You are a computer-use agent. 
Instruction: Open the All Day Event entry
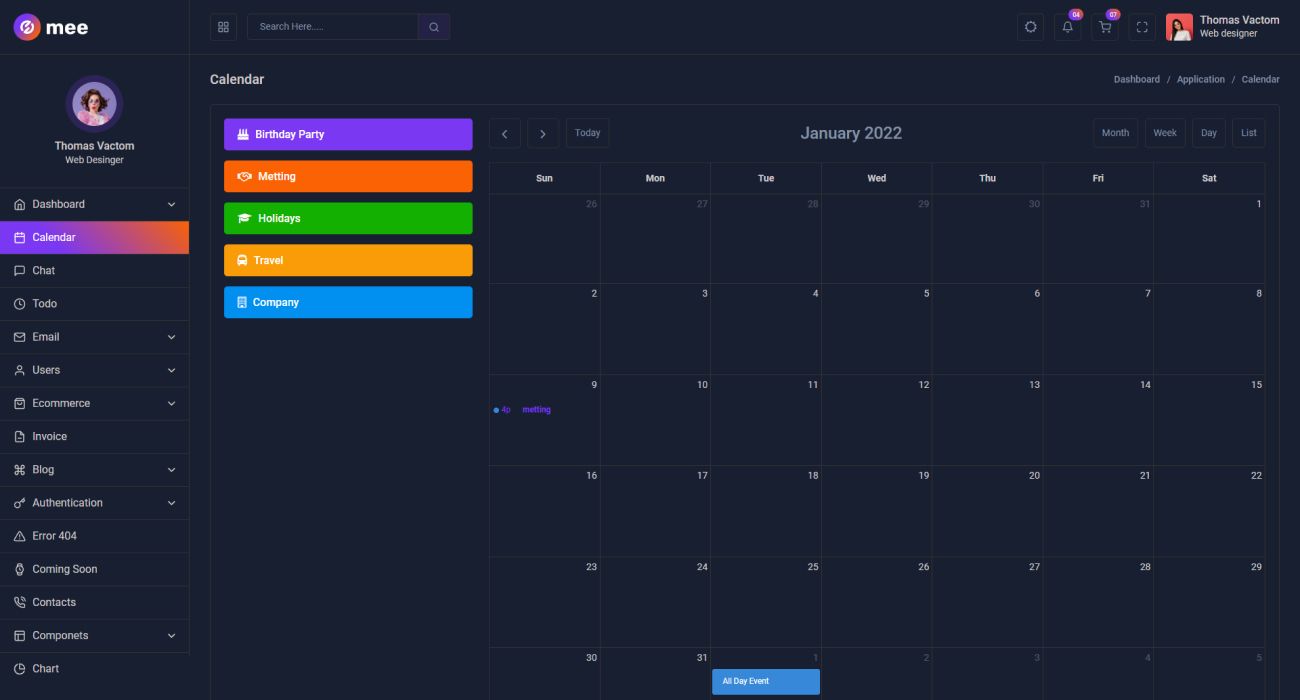pos(766,681)
